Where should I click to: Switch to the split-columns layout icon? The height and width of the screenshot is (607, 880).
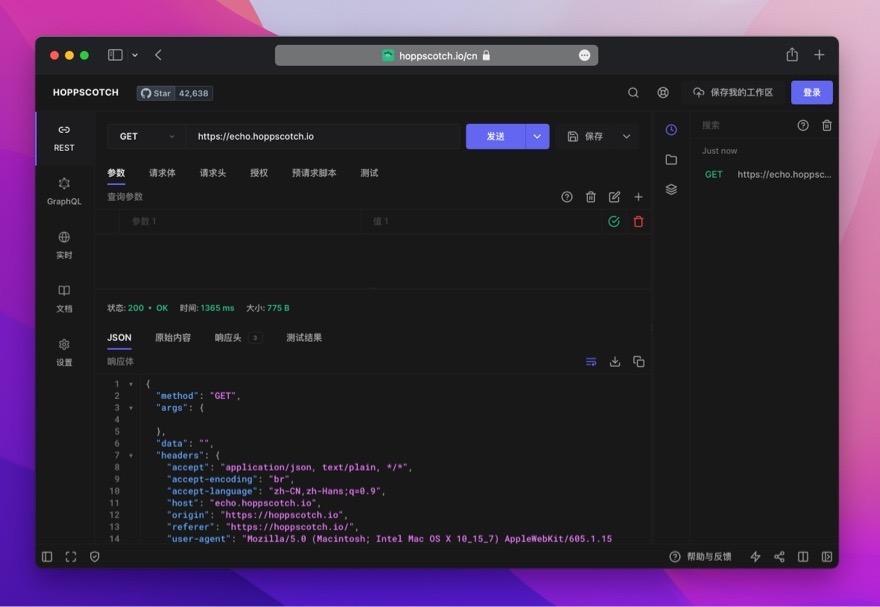[x=803, y=557]
